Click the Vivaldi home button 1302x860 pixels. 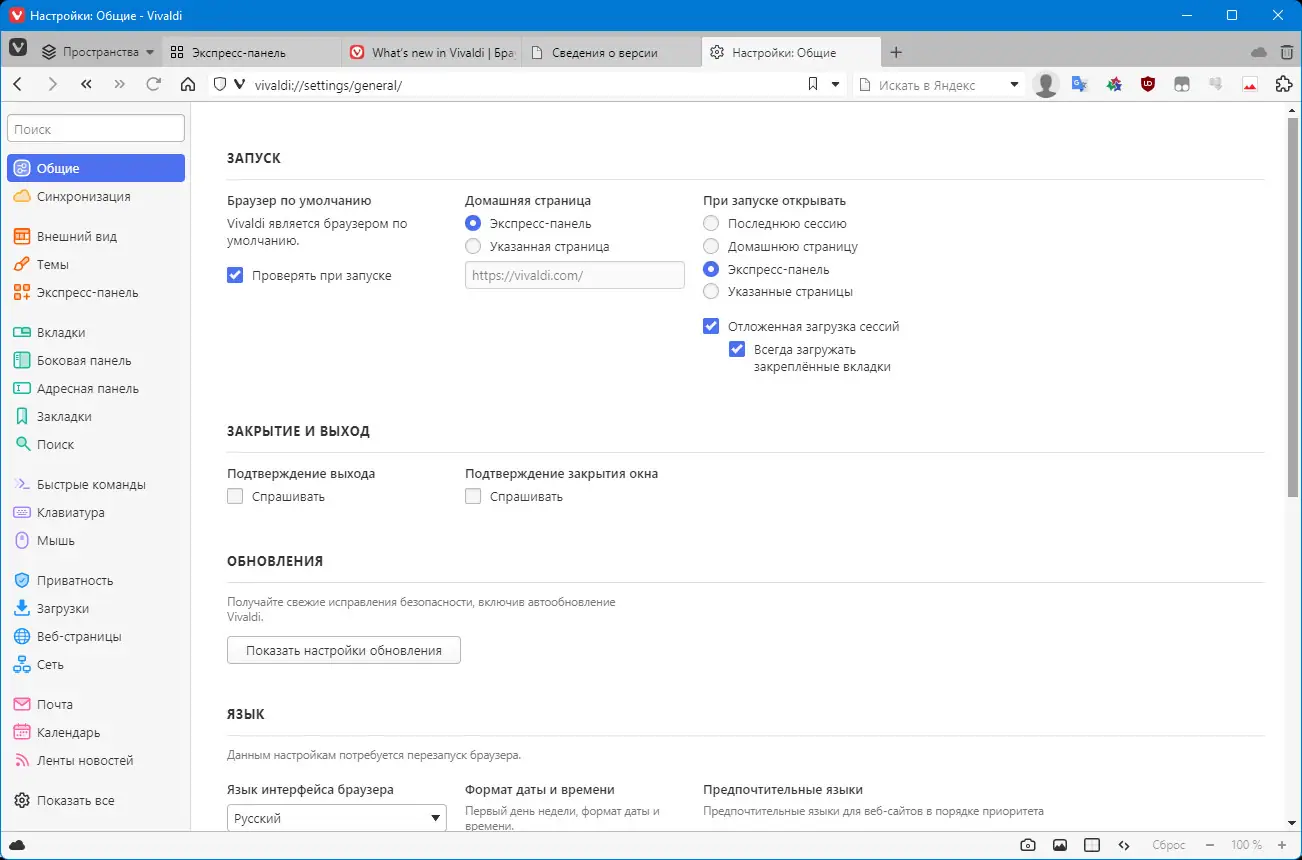(x=188, y=84)
